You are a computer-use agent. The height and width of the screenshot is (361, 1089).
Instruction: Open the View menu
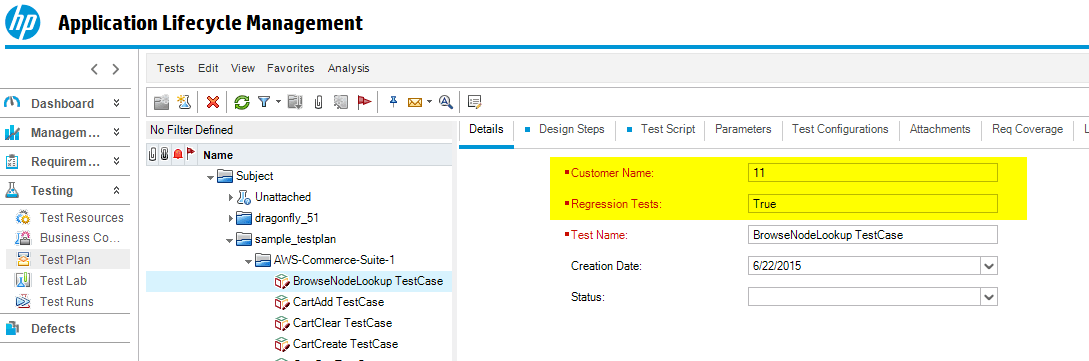click(243, 68)
